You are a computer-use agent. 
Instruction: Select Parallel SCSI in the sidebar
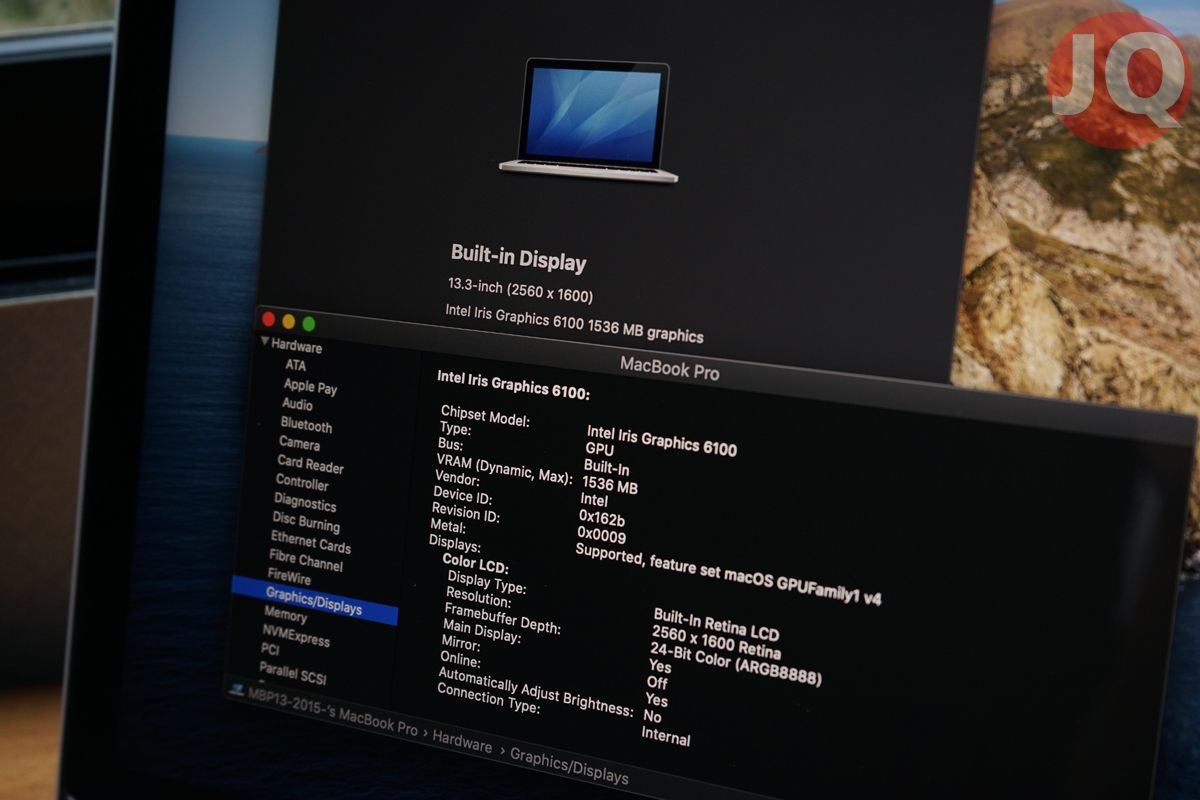pyautogui.click(x=293, y=673)
